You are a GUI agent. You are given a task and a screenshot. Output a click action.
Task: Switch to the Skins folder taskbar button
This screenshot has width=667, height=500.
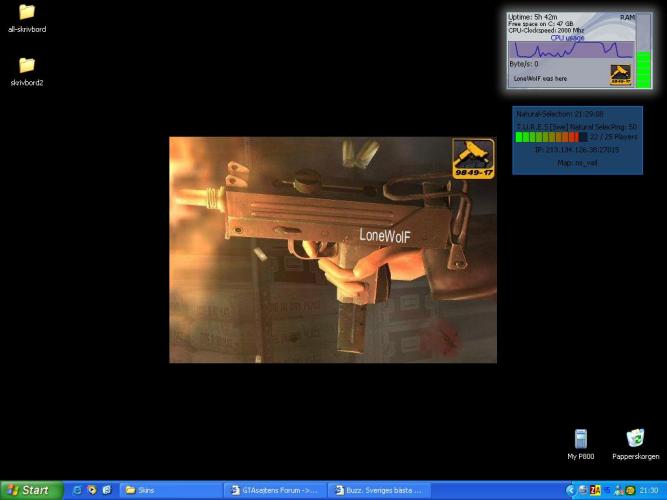[x=170, y=490]
